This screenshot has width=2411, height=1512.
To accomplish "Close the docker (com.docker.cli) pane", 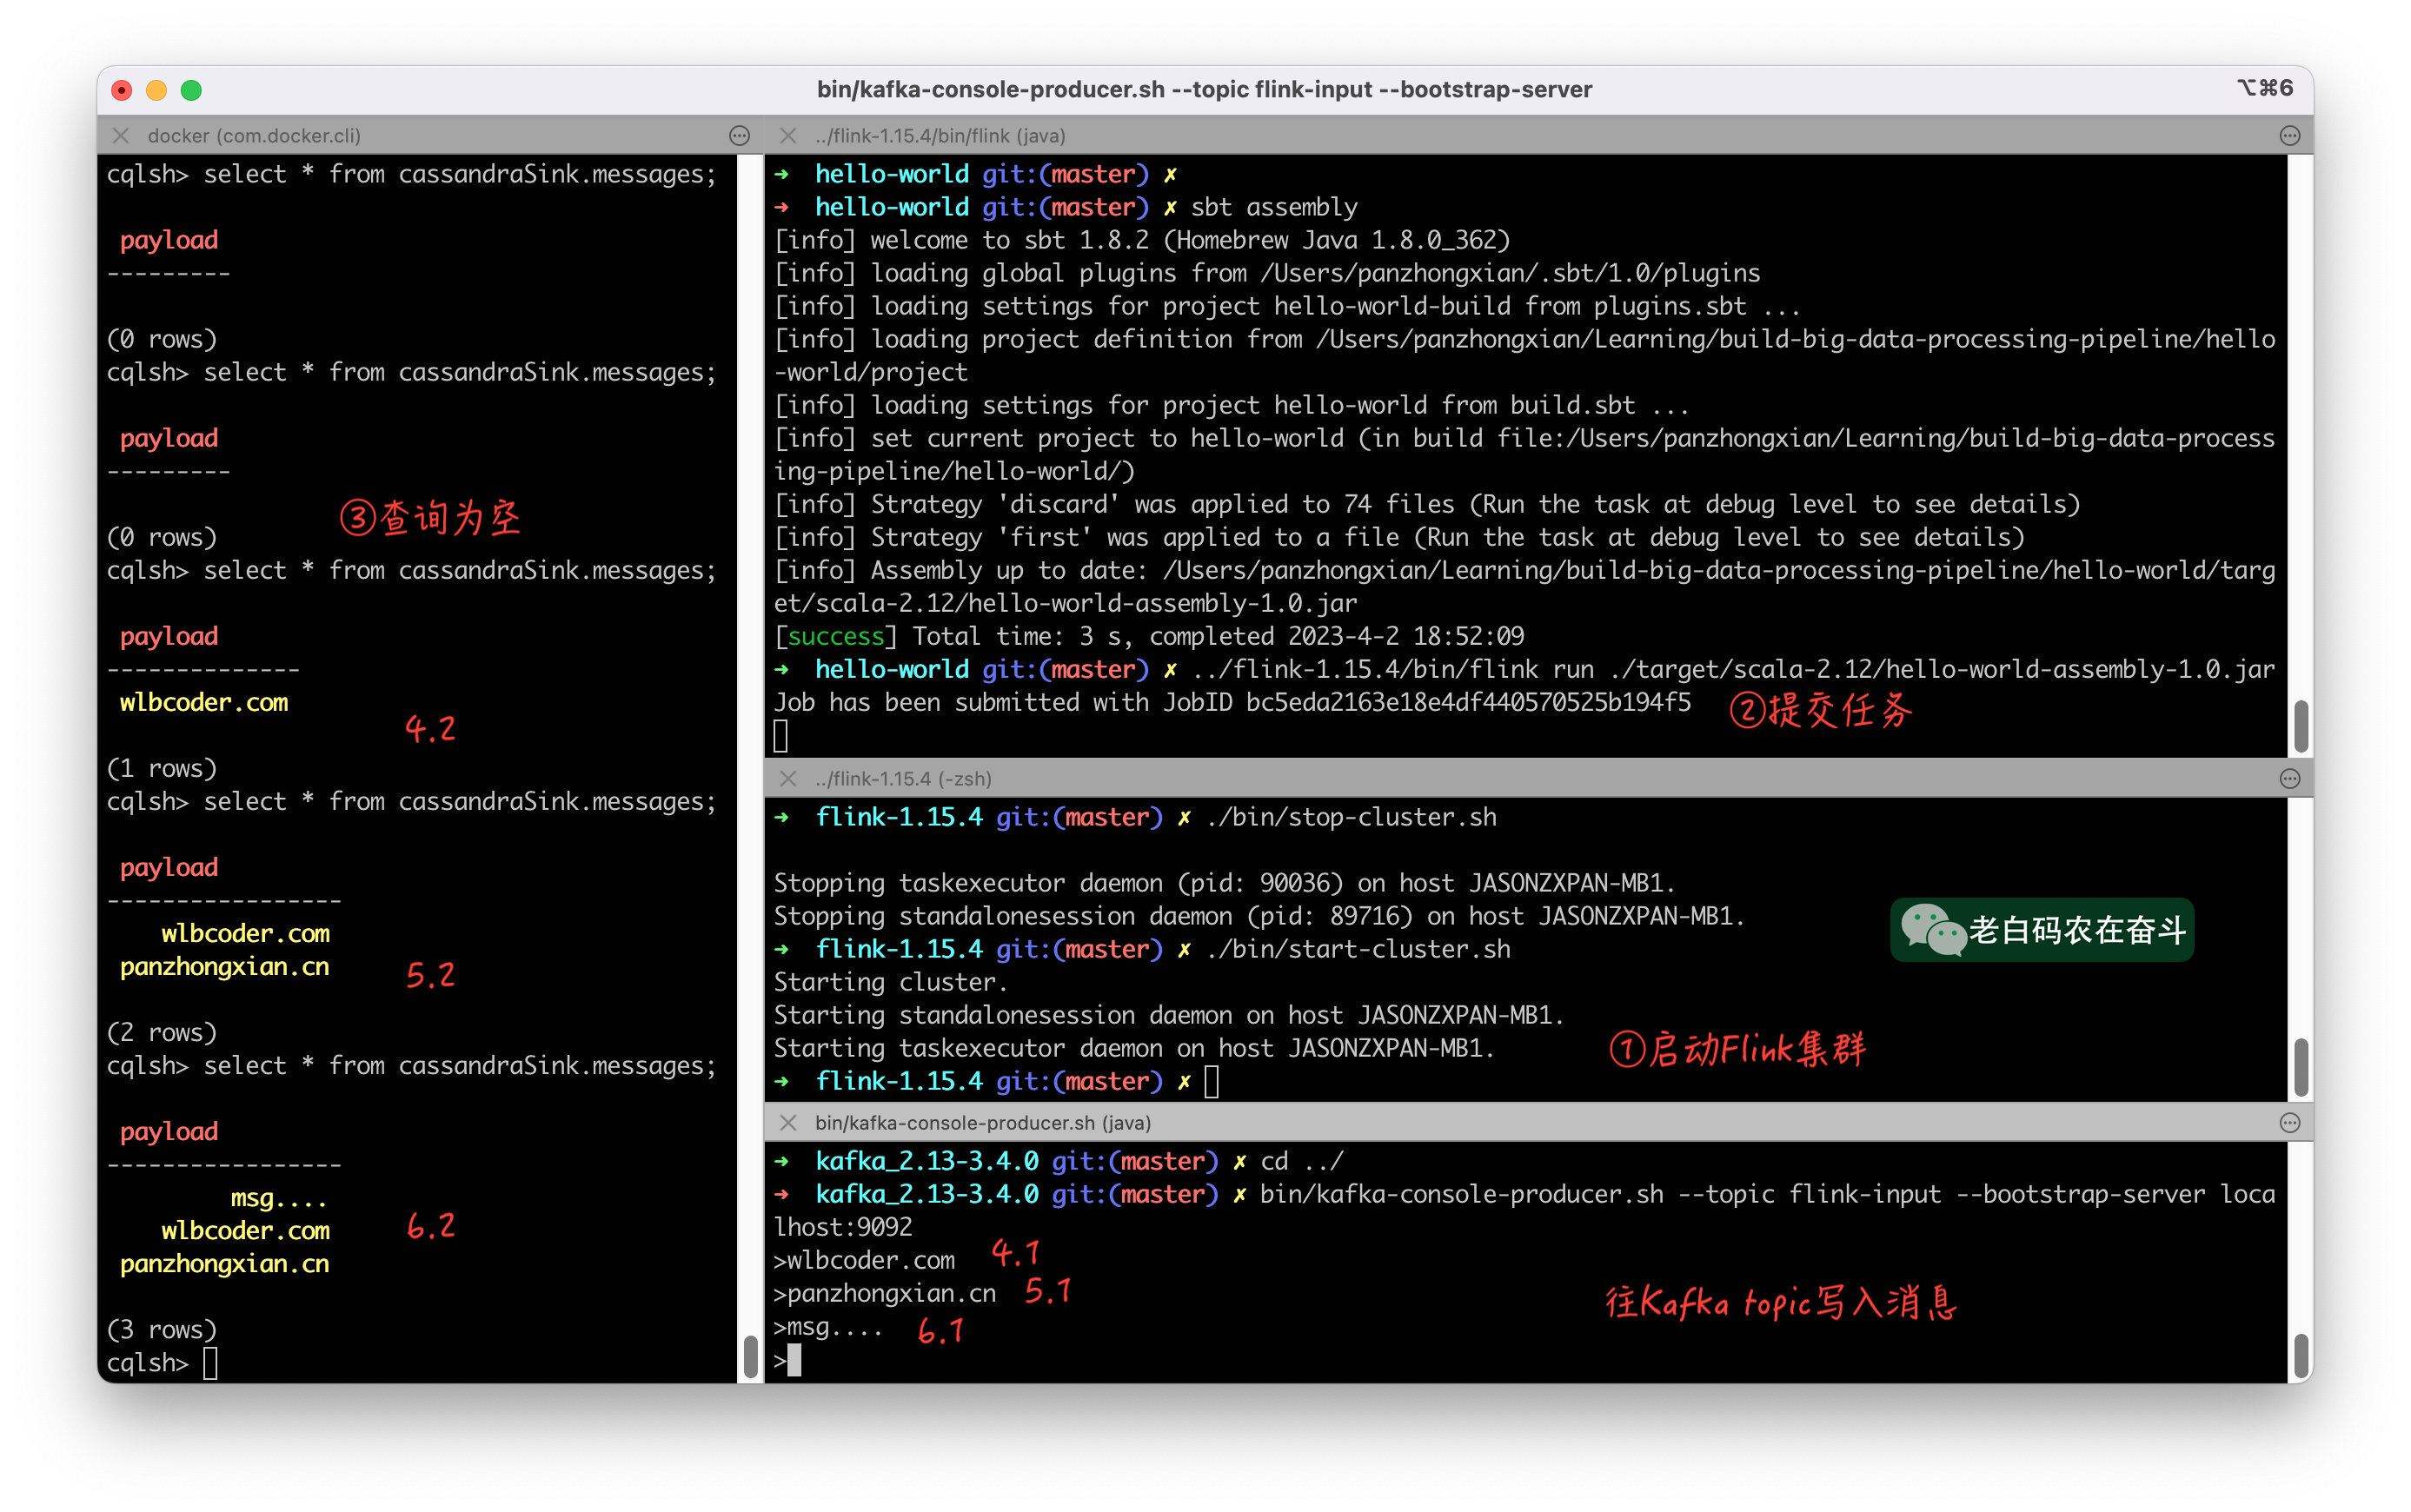I will click(x=121, y=135).
